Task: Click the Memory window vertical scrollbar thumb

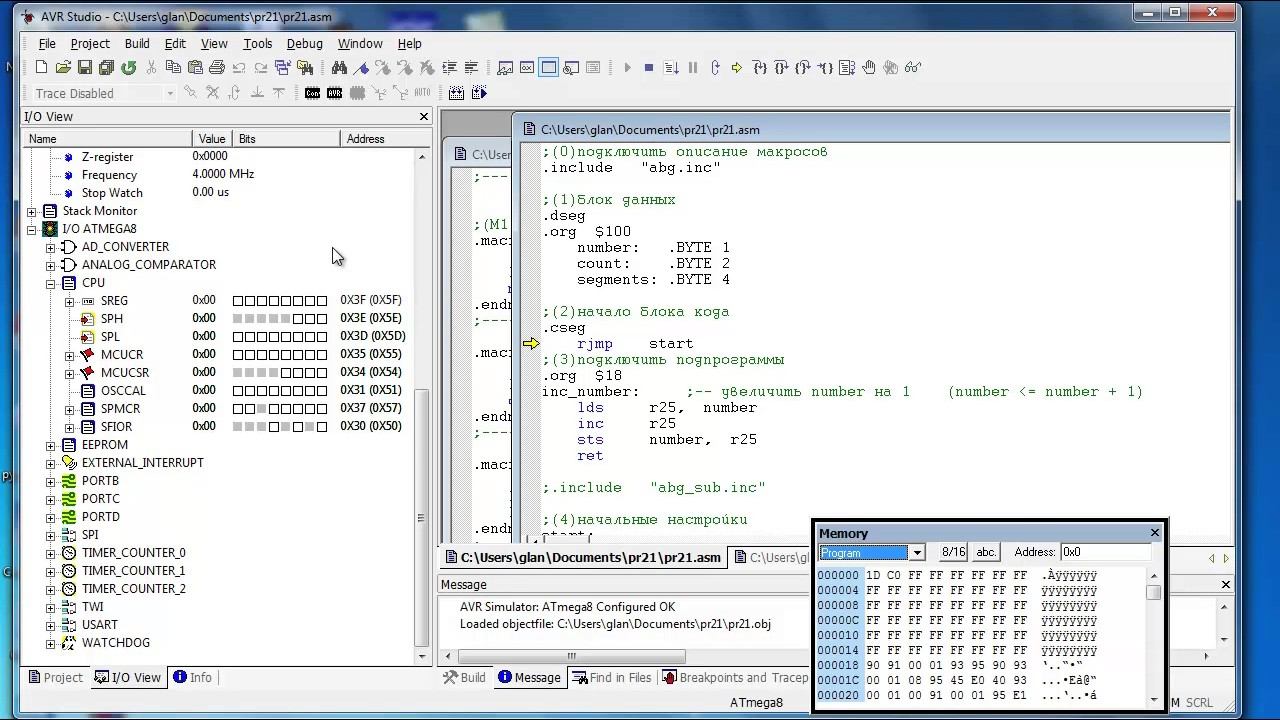Action: click(x=1154, y=593)
